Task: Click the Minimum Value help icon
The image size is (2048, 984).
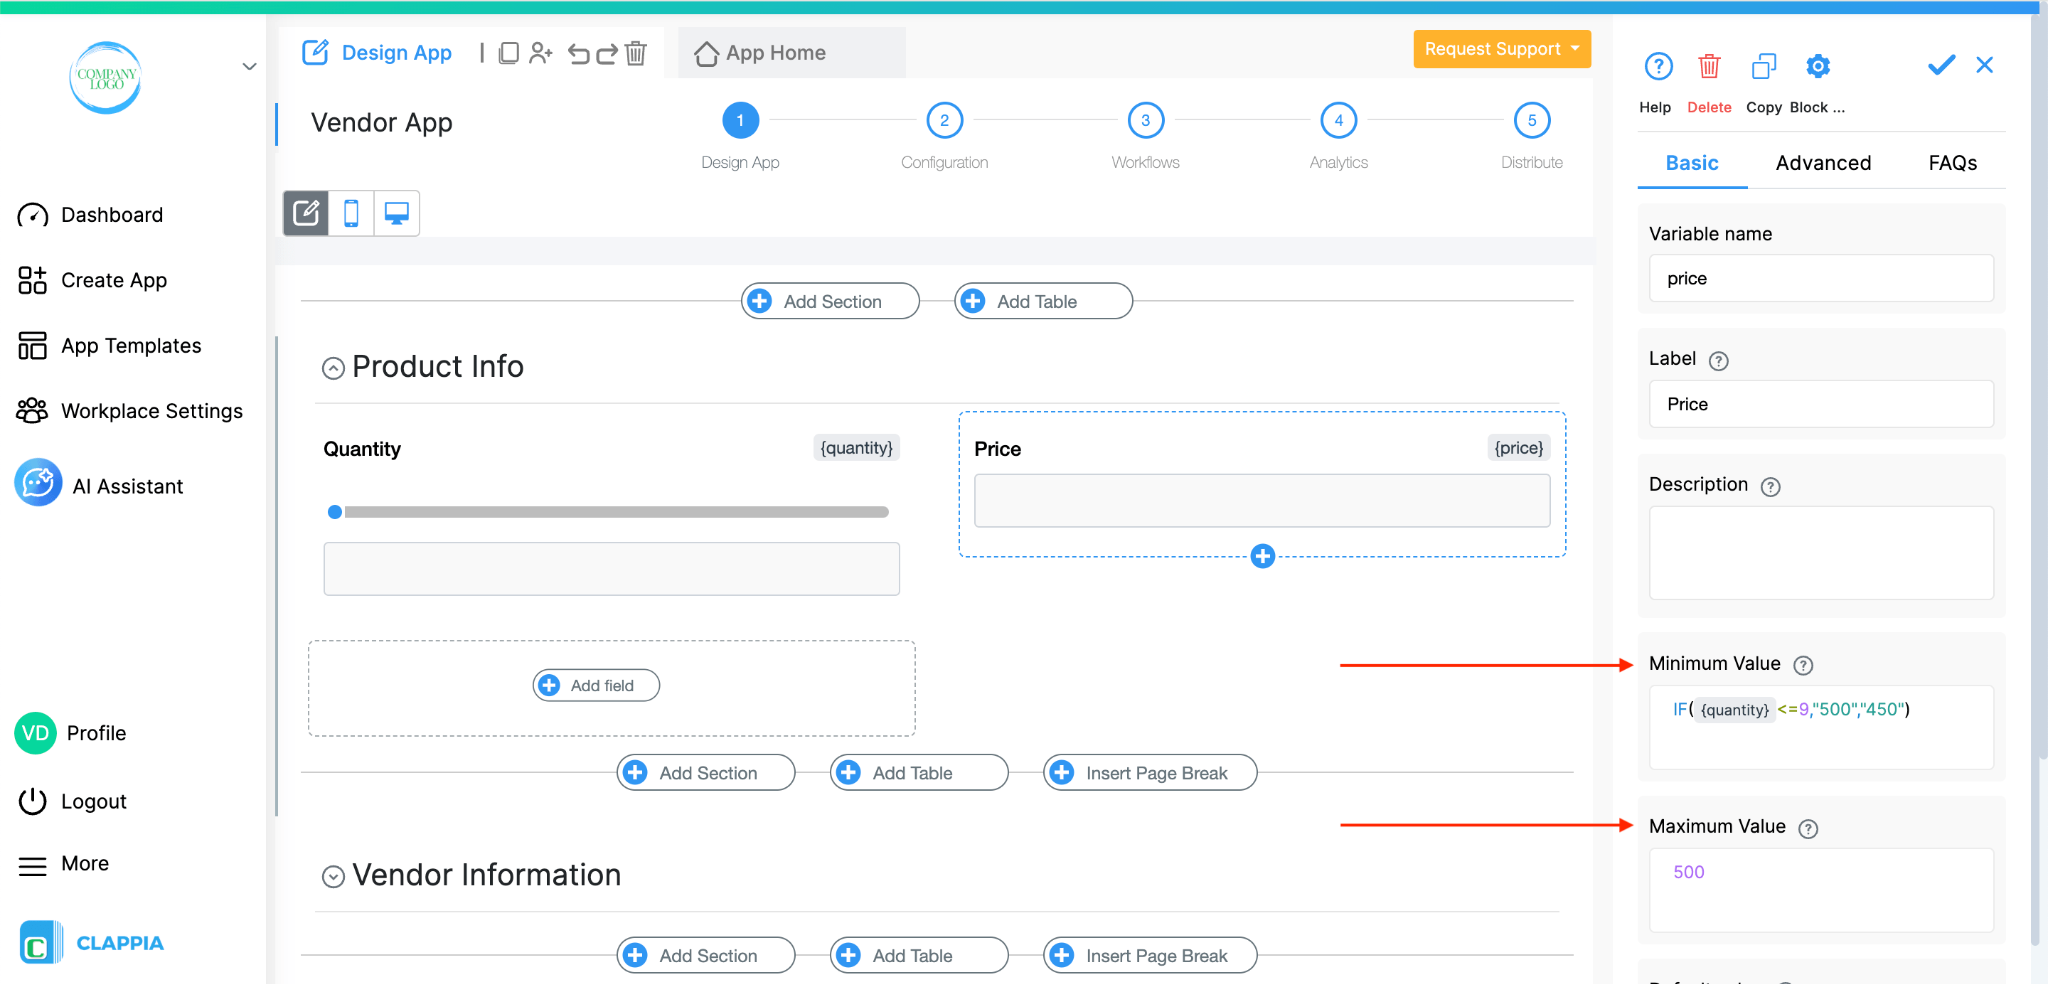Action: 1803,665
